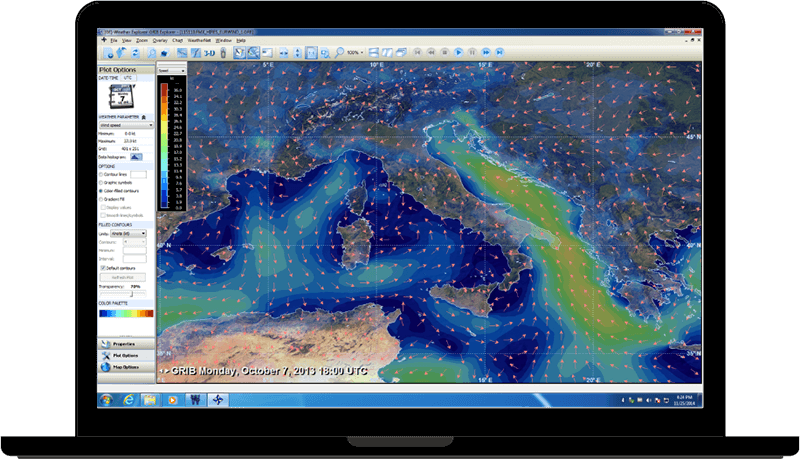Screen dimensions: 800x460
Task: Click the data histogram icon
Action: coord(135,157)
